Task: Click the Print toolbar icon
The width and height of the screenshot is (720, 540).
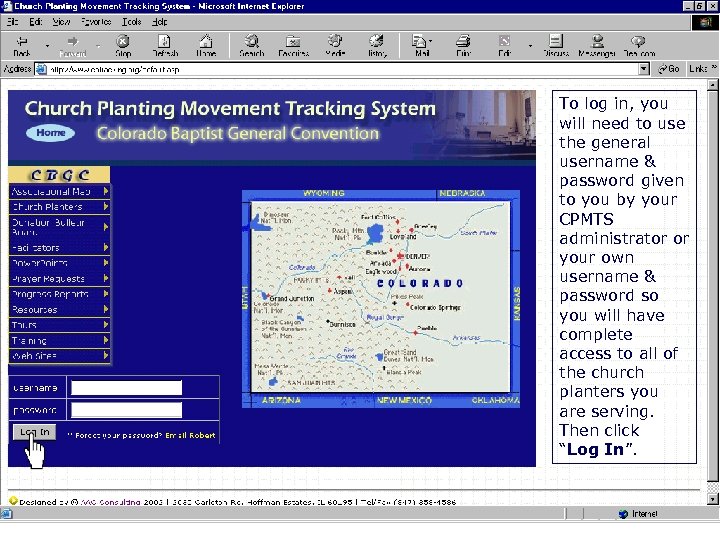Action: (463, 45)
